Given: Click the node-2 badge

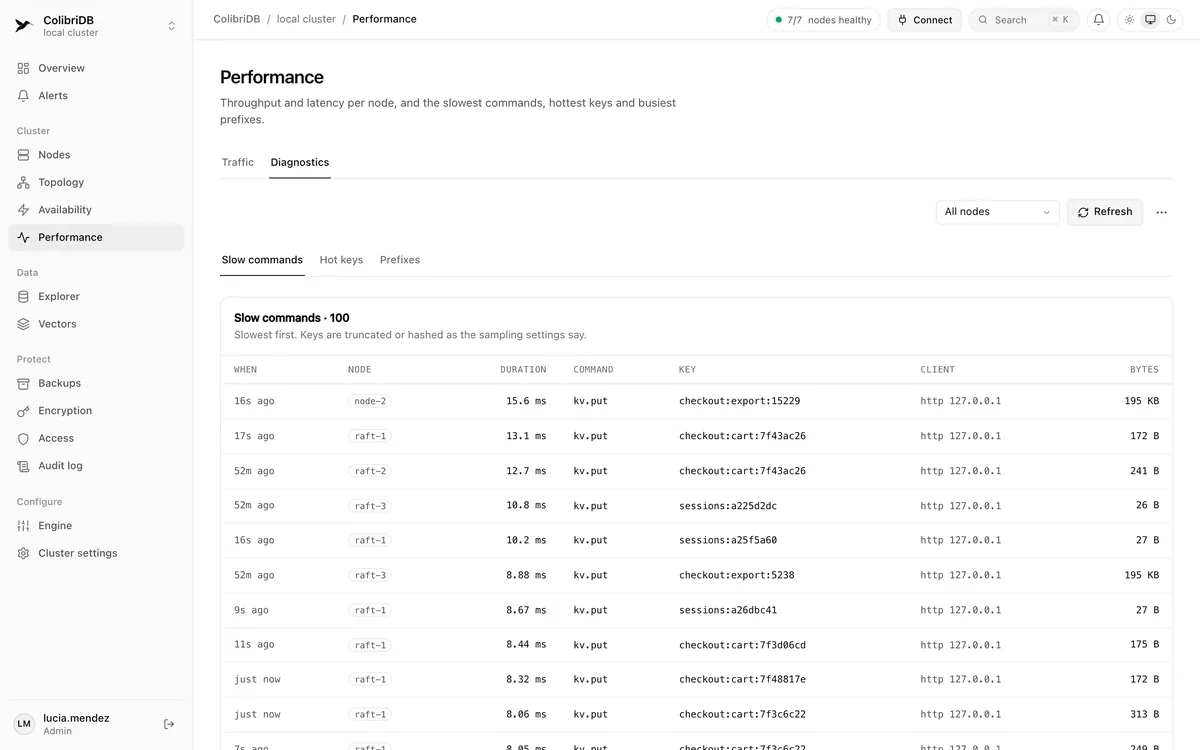Looking at the screenshot, I should tap(370, 401).
